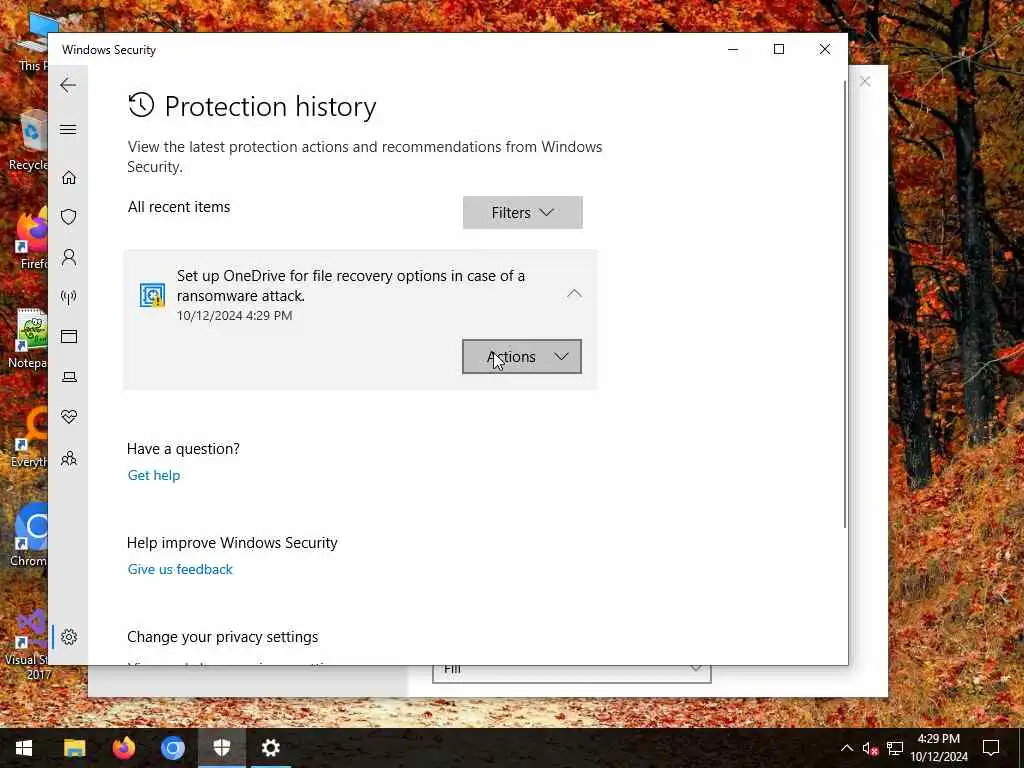Screen dimensions: 1024x768
Task: Click the taskbar clock showing 4:29 PM
Action: click(939, 748)
